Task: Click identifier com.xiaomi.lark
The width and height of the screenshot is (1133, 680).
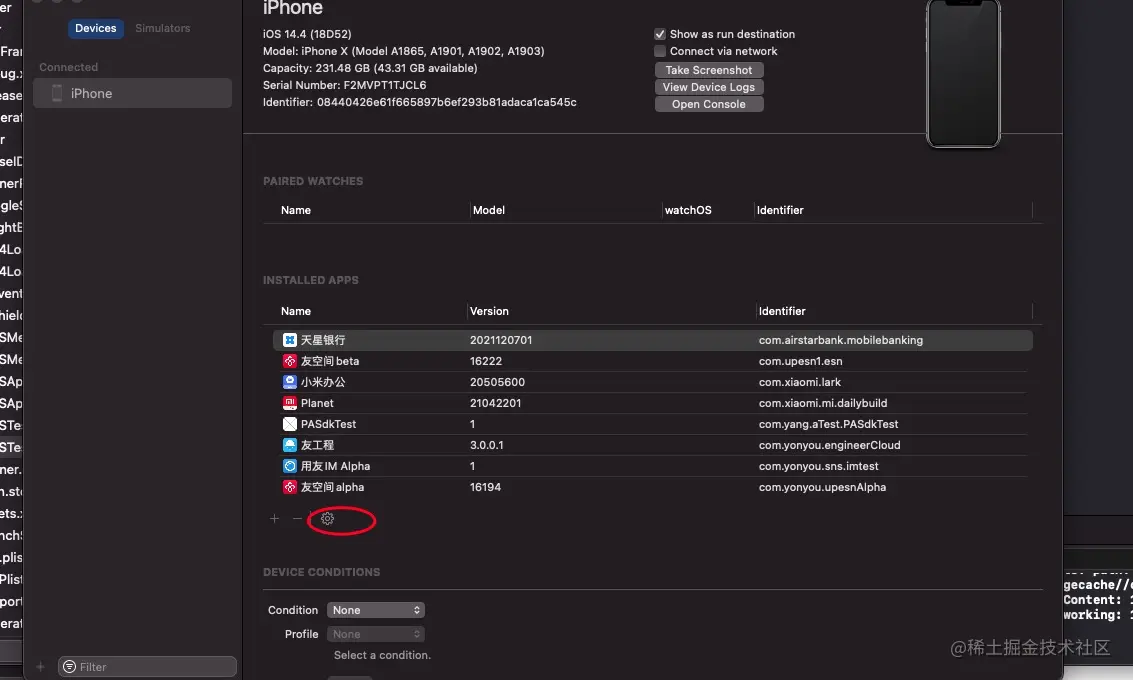Action: (799, 382)
